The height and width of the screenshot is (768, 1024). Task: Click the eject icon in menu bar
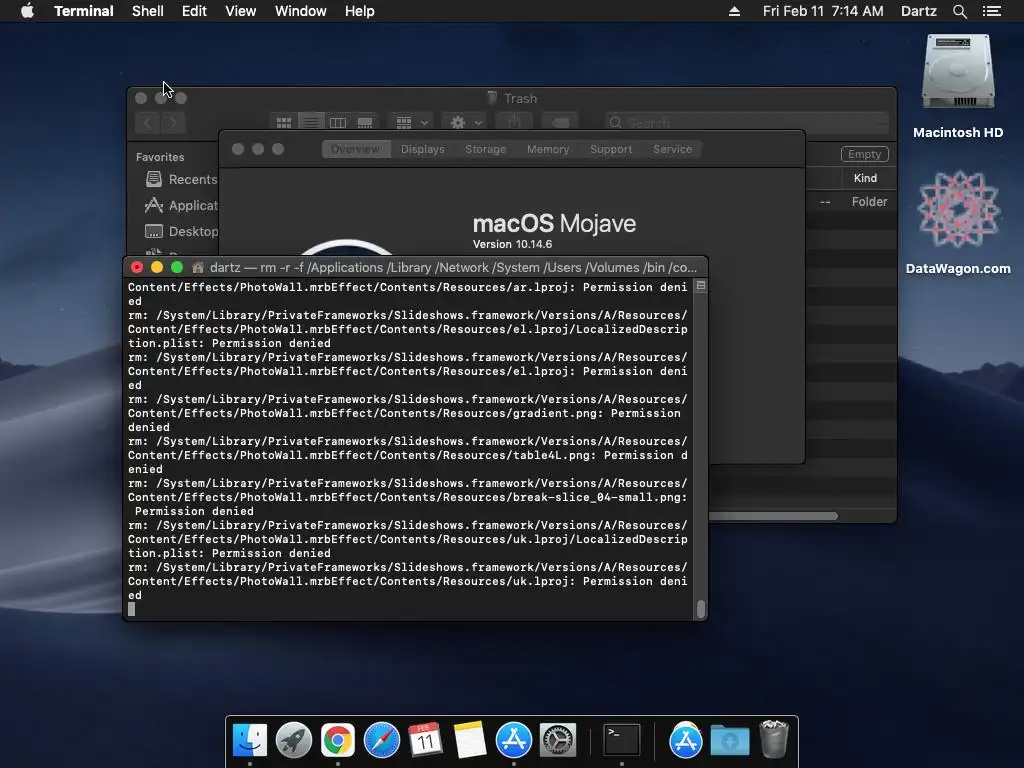[734, 11]
